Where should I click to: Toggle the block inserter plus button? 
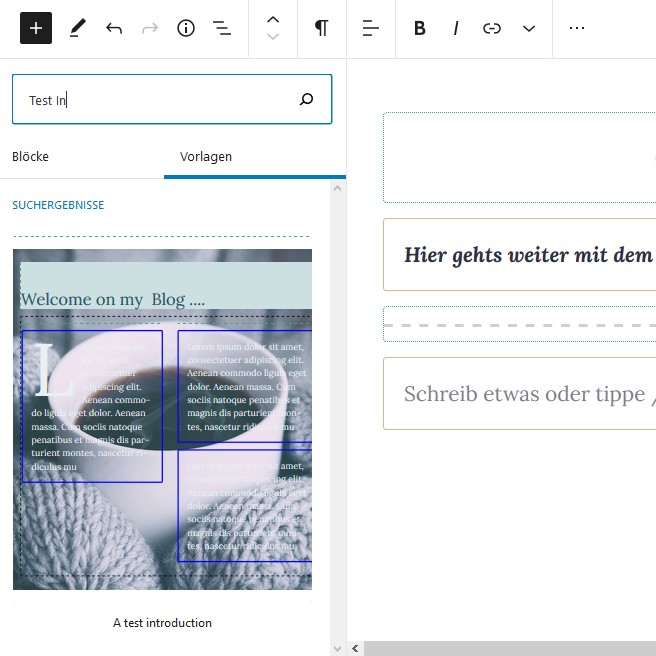pos(36,28)
